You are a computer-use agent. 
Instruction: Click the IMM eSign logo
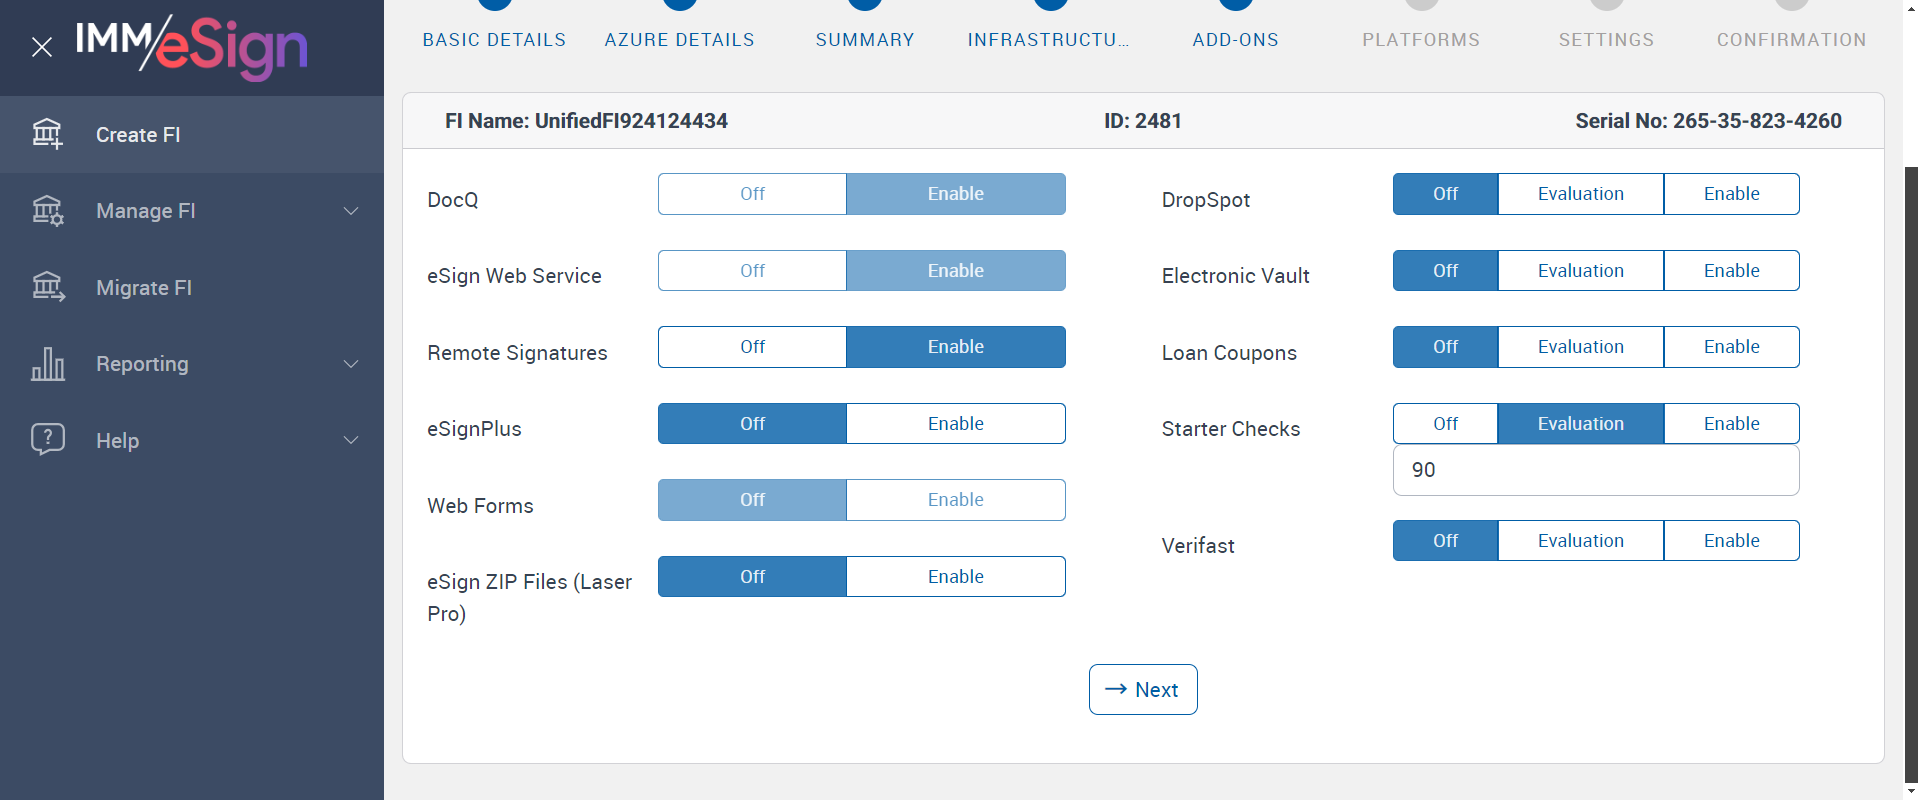(191, 47)
